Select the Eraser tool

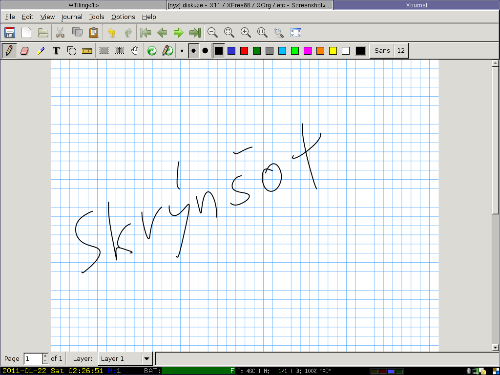[x=25, y=51]
